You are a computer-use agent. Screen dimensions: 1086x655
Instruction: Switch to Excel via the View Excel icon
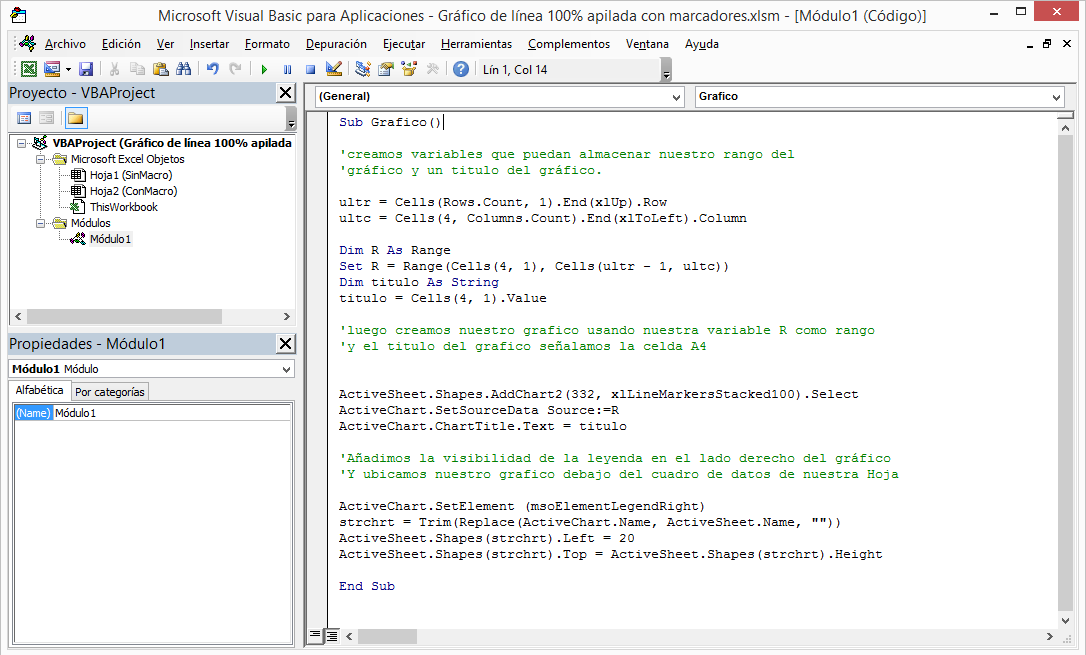[x=29, y=69]
